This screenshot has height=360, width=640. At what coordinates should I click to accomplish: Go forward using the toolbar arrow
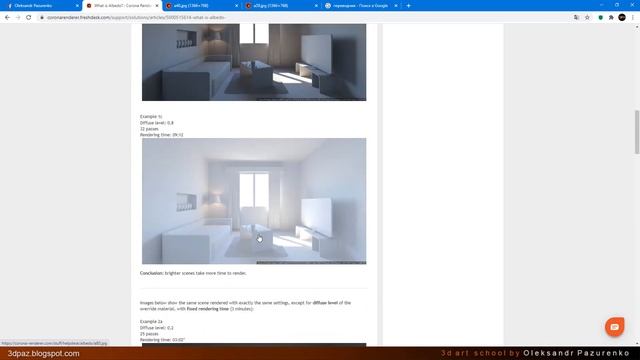click(18, 18)
